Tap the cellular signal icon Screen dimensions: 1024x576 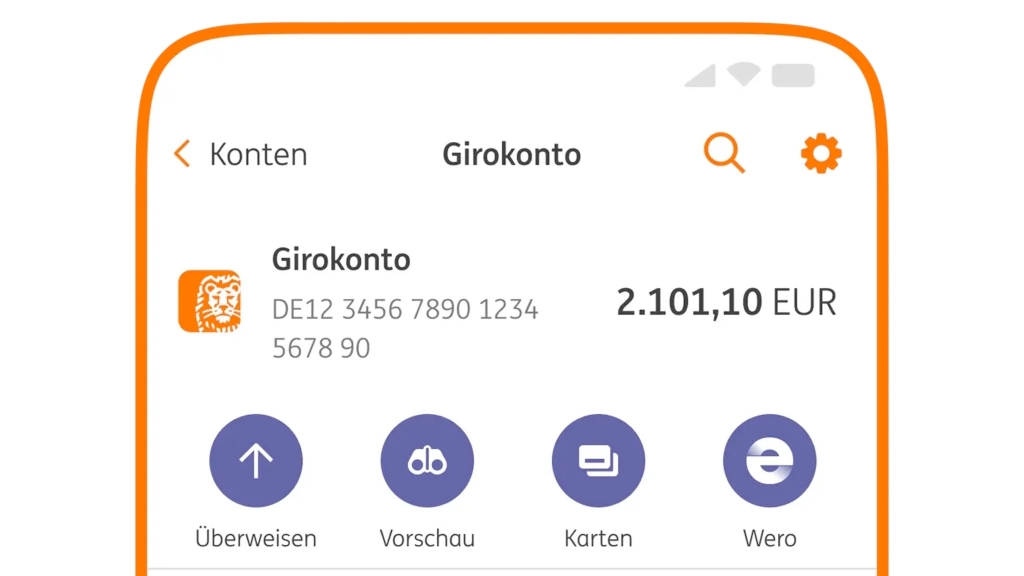700,77
